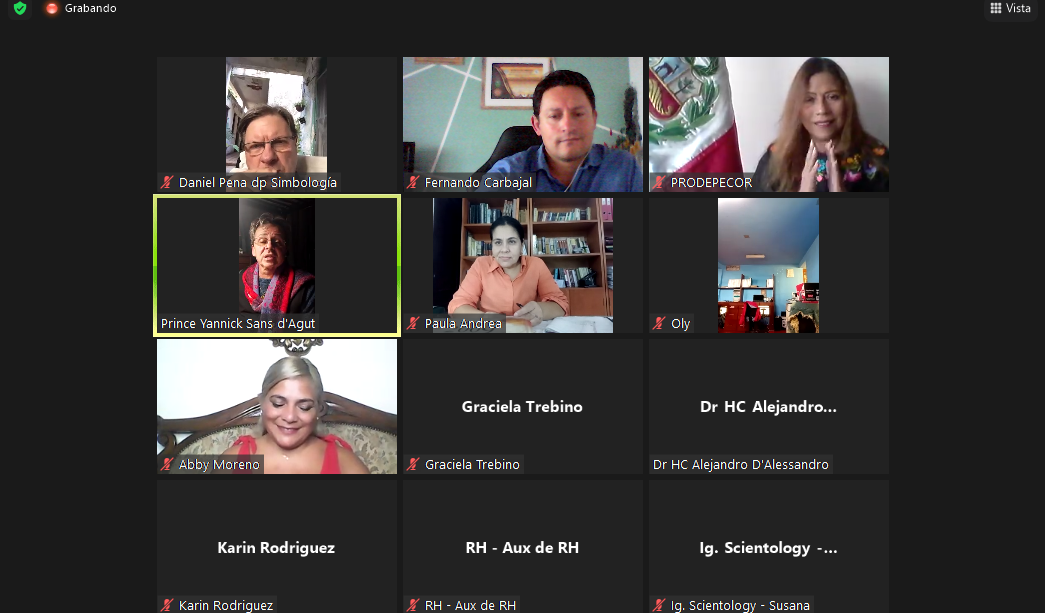This screenshot has width=1045, height=613.
Task: Open the Vista view layout menu
Action: point(1011,8)
